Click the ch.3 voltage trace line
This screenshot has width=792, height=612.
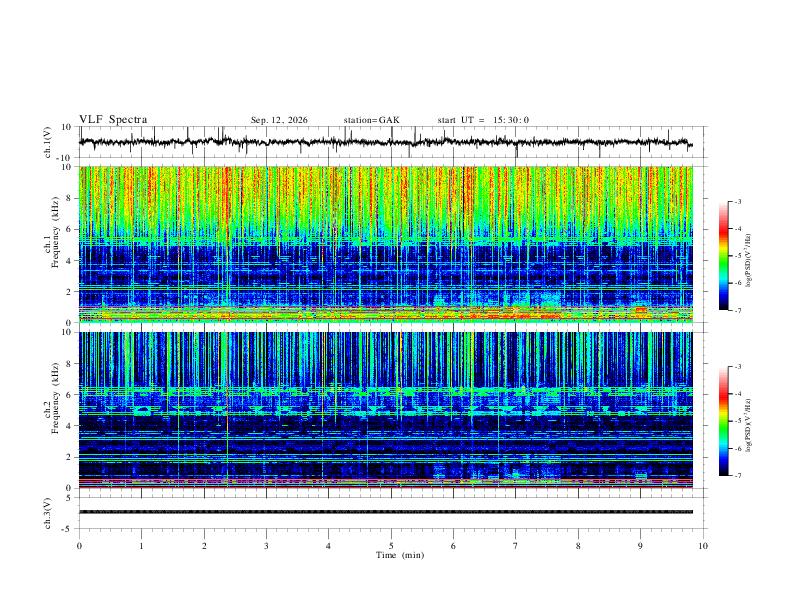pyautogui.click(x=385, y=512)
